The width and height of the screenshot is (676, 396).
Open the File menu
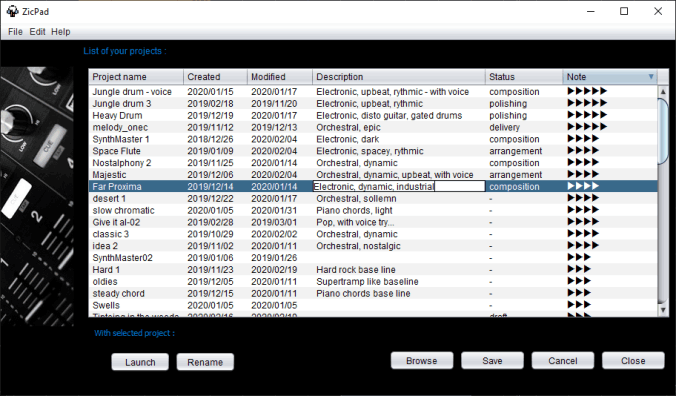[x=15, y=32]
